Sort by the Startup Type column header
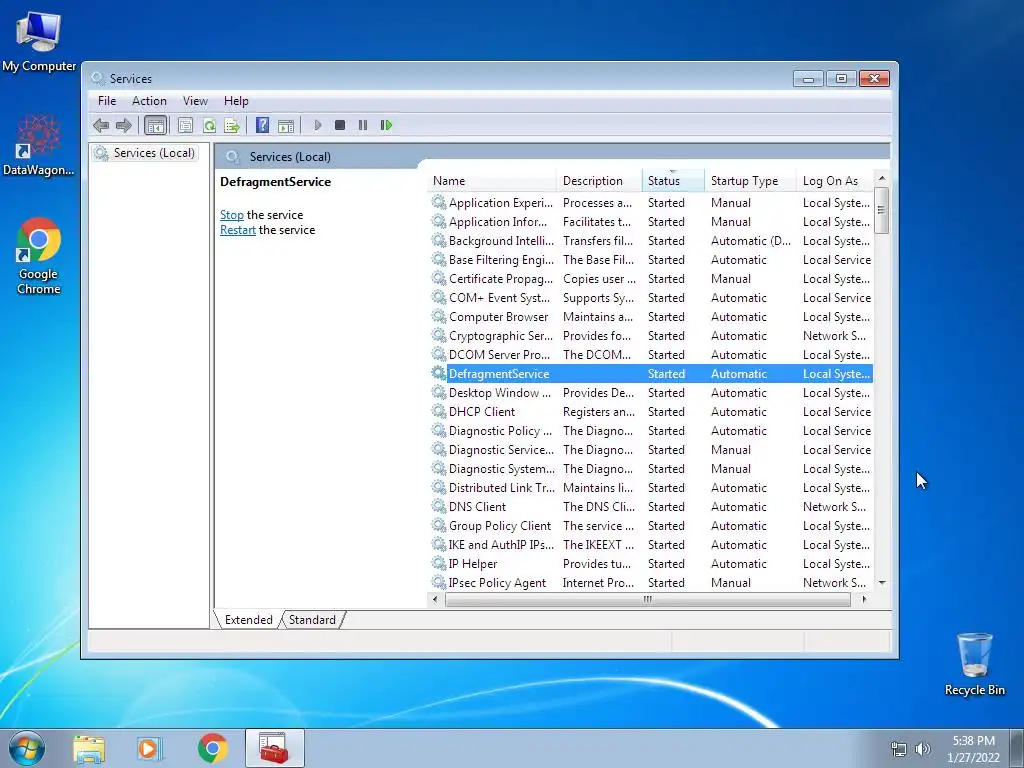Screen dimensions: 1024x768 pos(750,181)
